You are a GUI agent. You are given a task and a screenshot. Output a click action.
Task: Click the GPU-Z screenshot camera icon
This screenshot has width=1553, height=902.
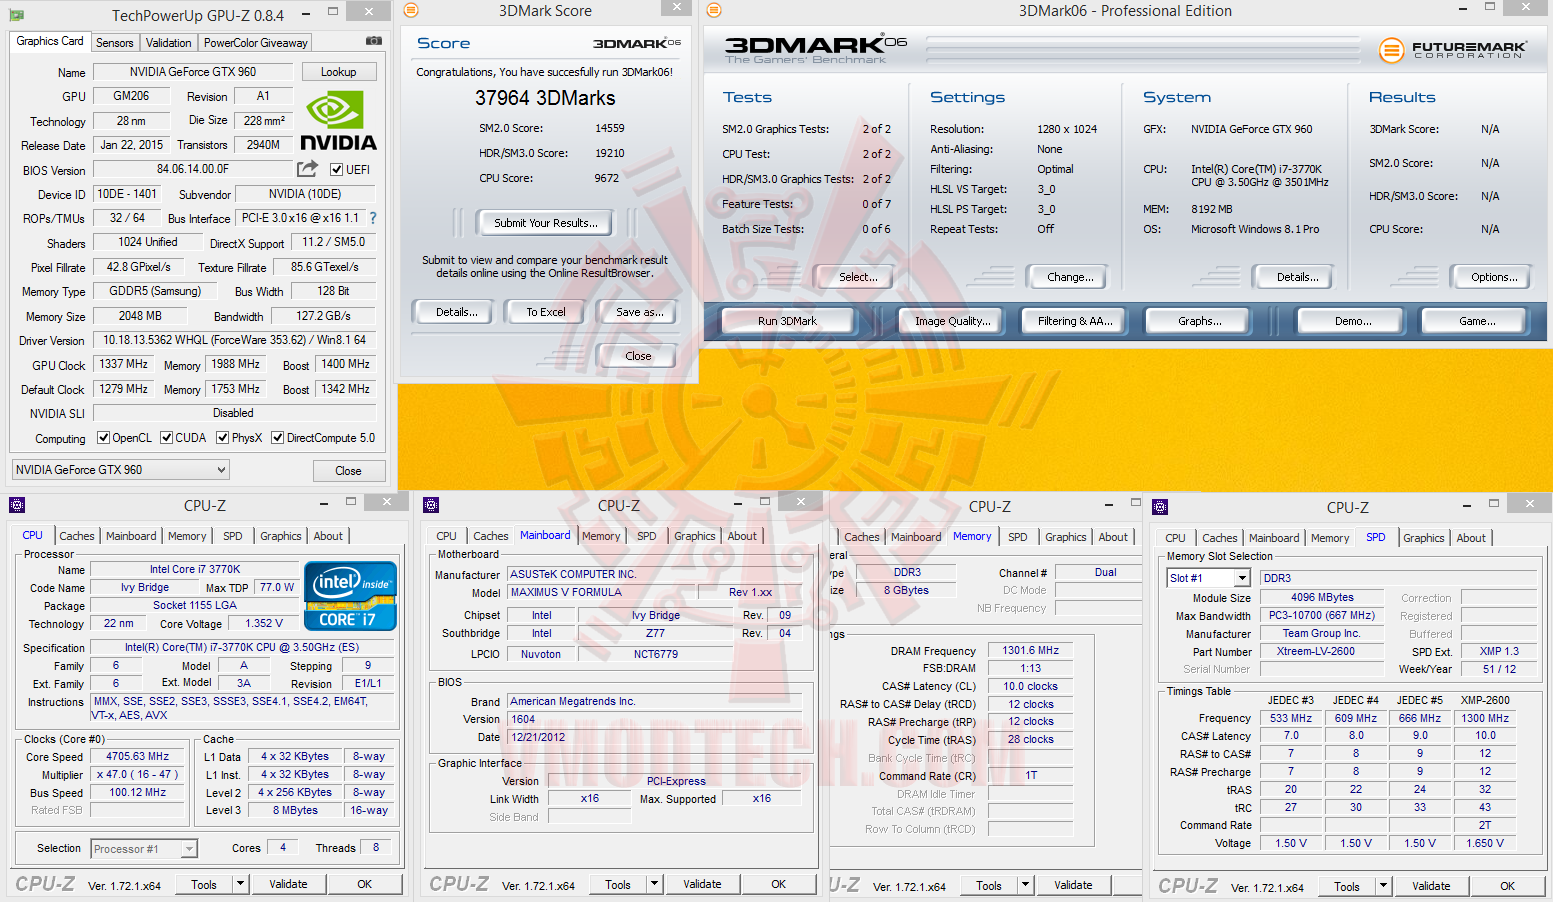coord(374,41)
